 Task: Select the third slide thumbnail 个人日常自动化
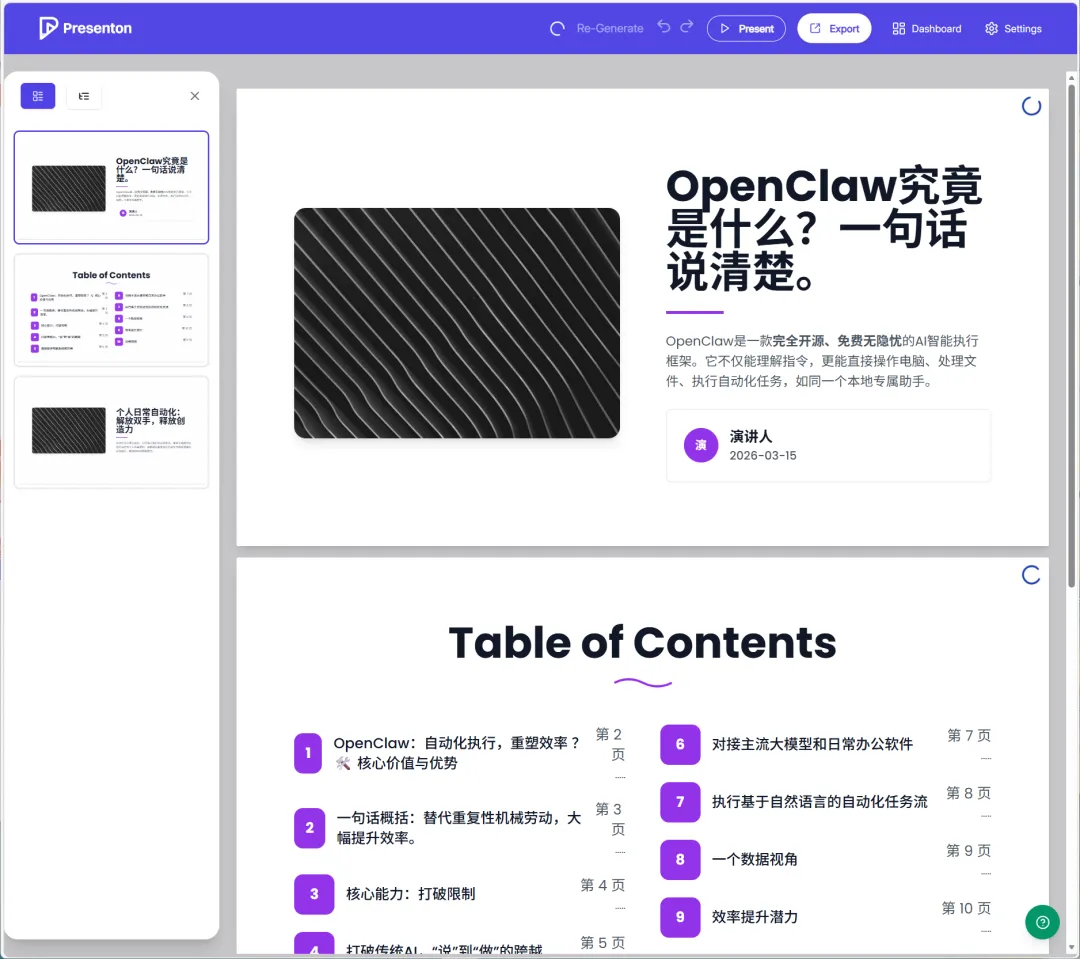pyautogui.click(x=112, y=432)
